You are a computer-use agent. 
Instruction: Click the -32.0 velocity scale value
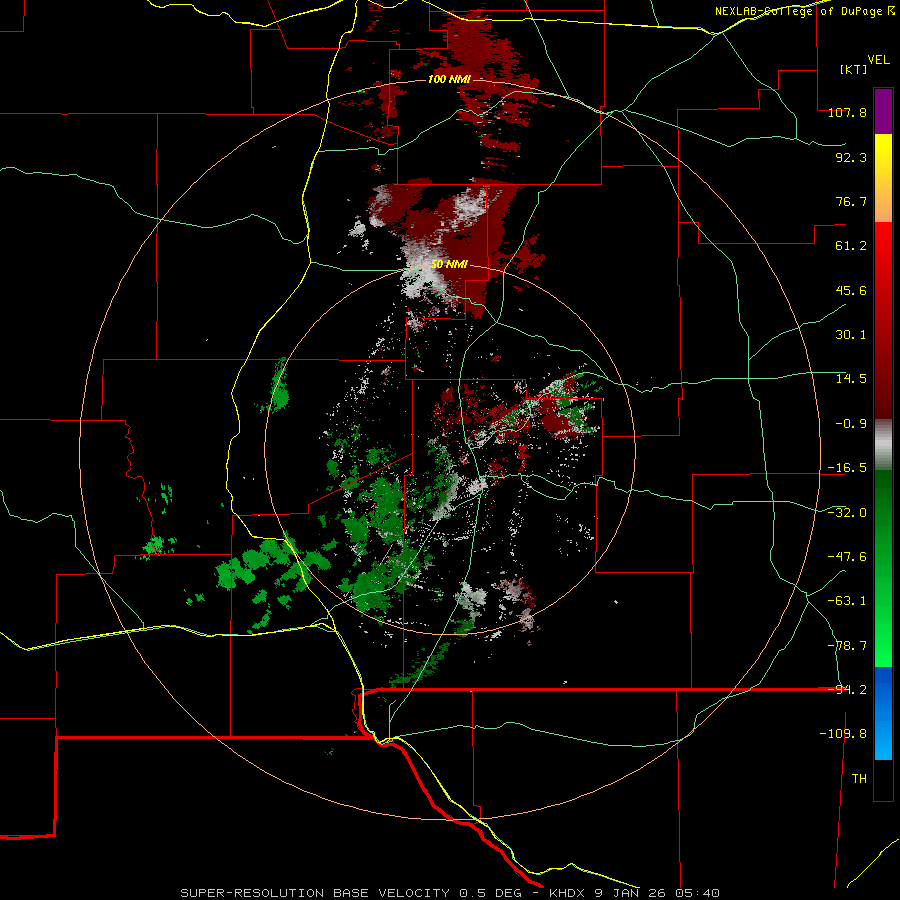coord(847,513)
